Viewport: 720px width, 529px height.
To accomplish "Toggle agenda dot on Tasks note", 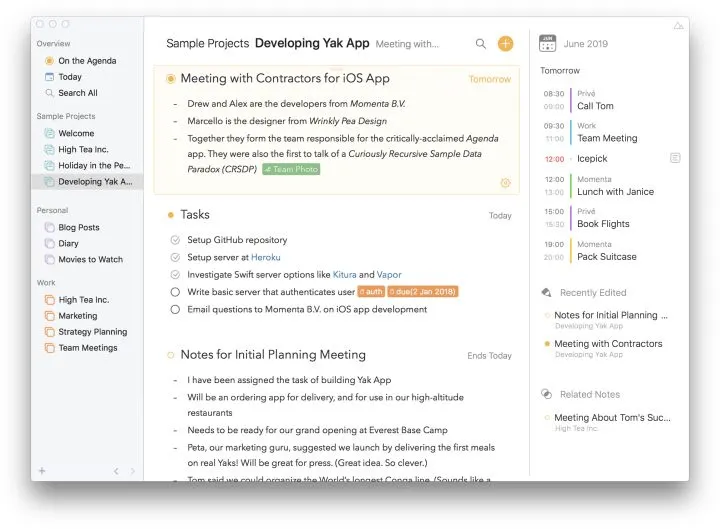I will coord(171,215).
